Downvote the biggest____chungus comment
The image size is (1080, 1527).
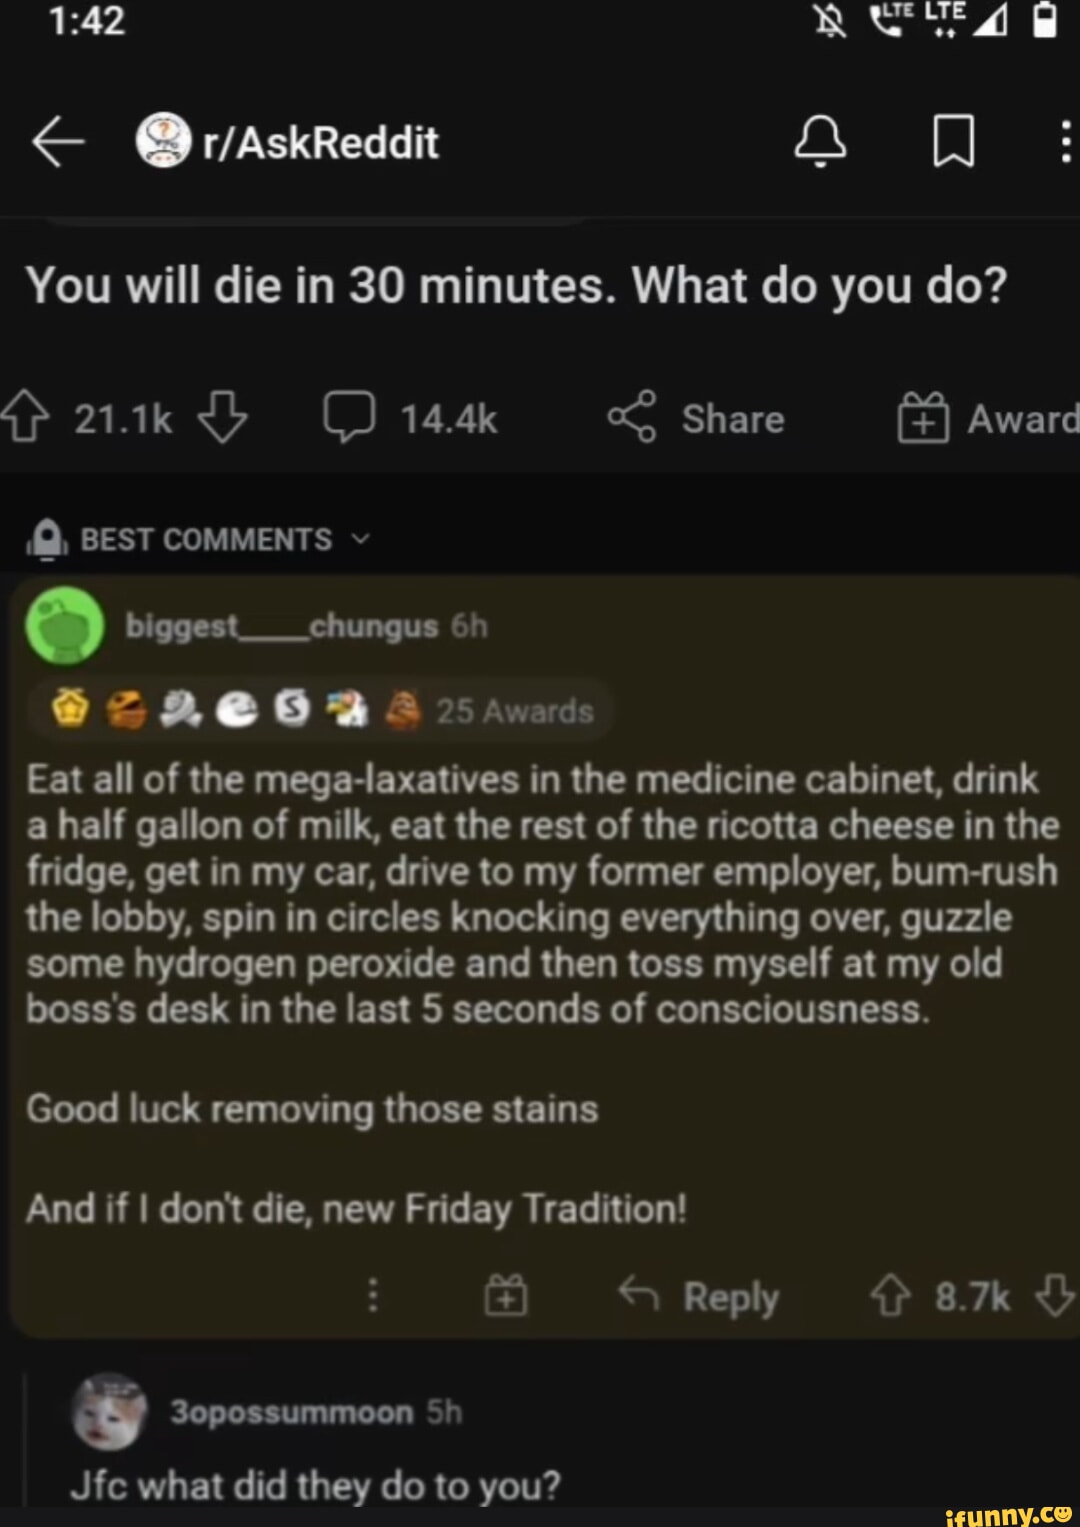[1055, 1295]
